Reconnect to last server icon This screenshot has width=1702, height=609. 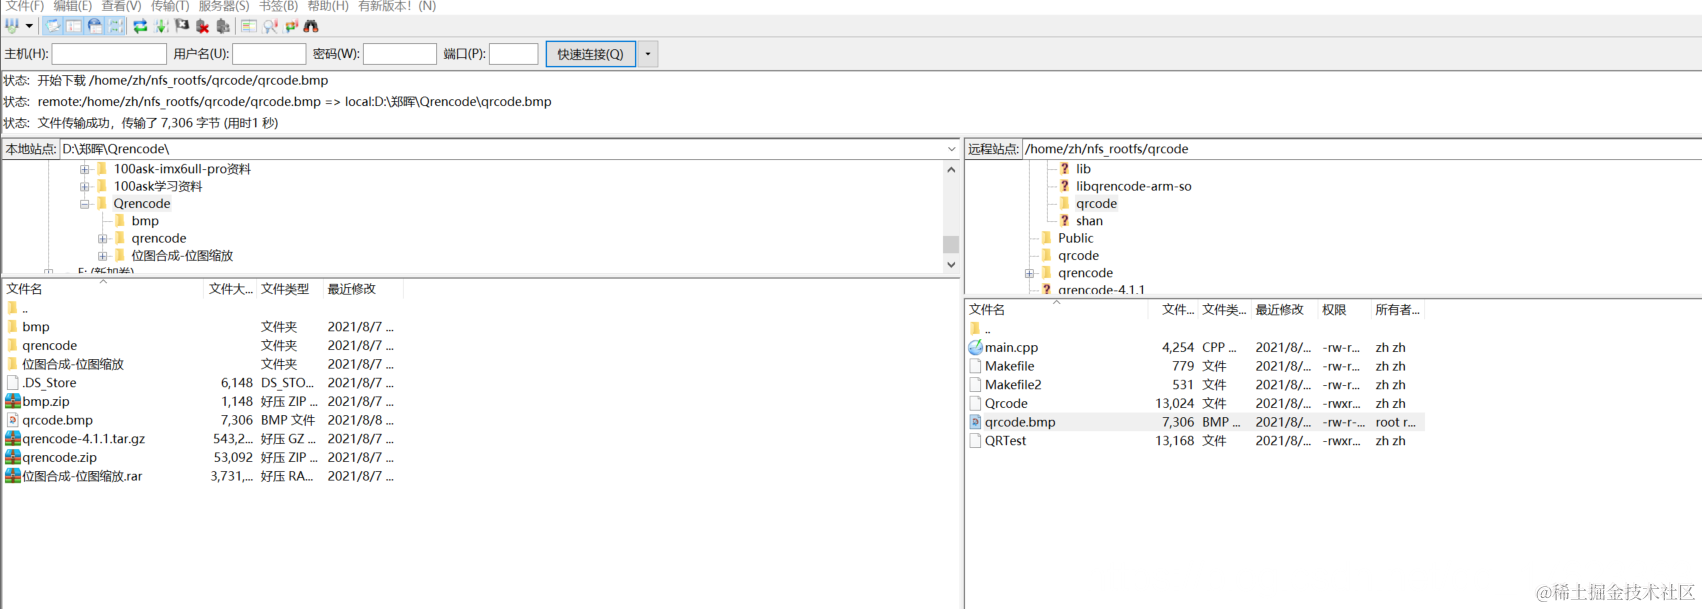223,26
